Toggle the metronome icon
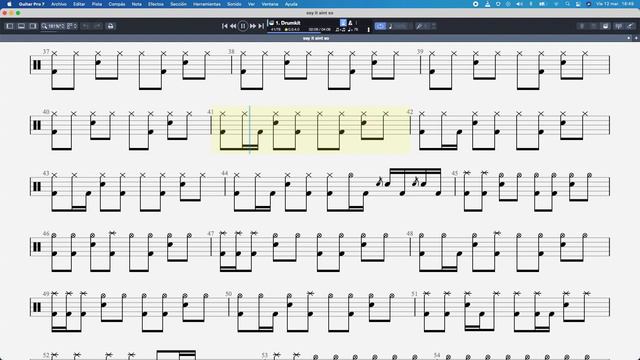The height and width of the screenshot is (360, 640). pyautogui.click(x=350, y=23)
